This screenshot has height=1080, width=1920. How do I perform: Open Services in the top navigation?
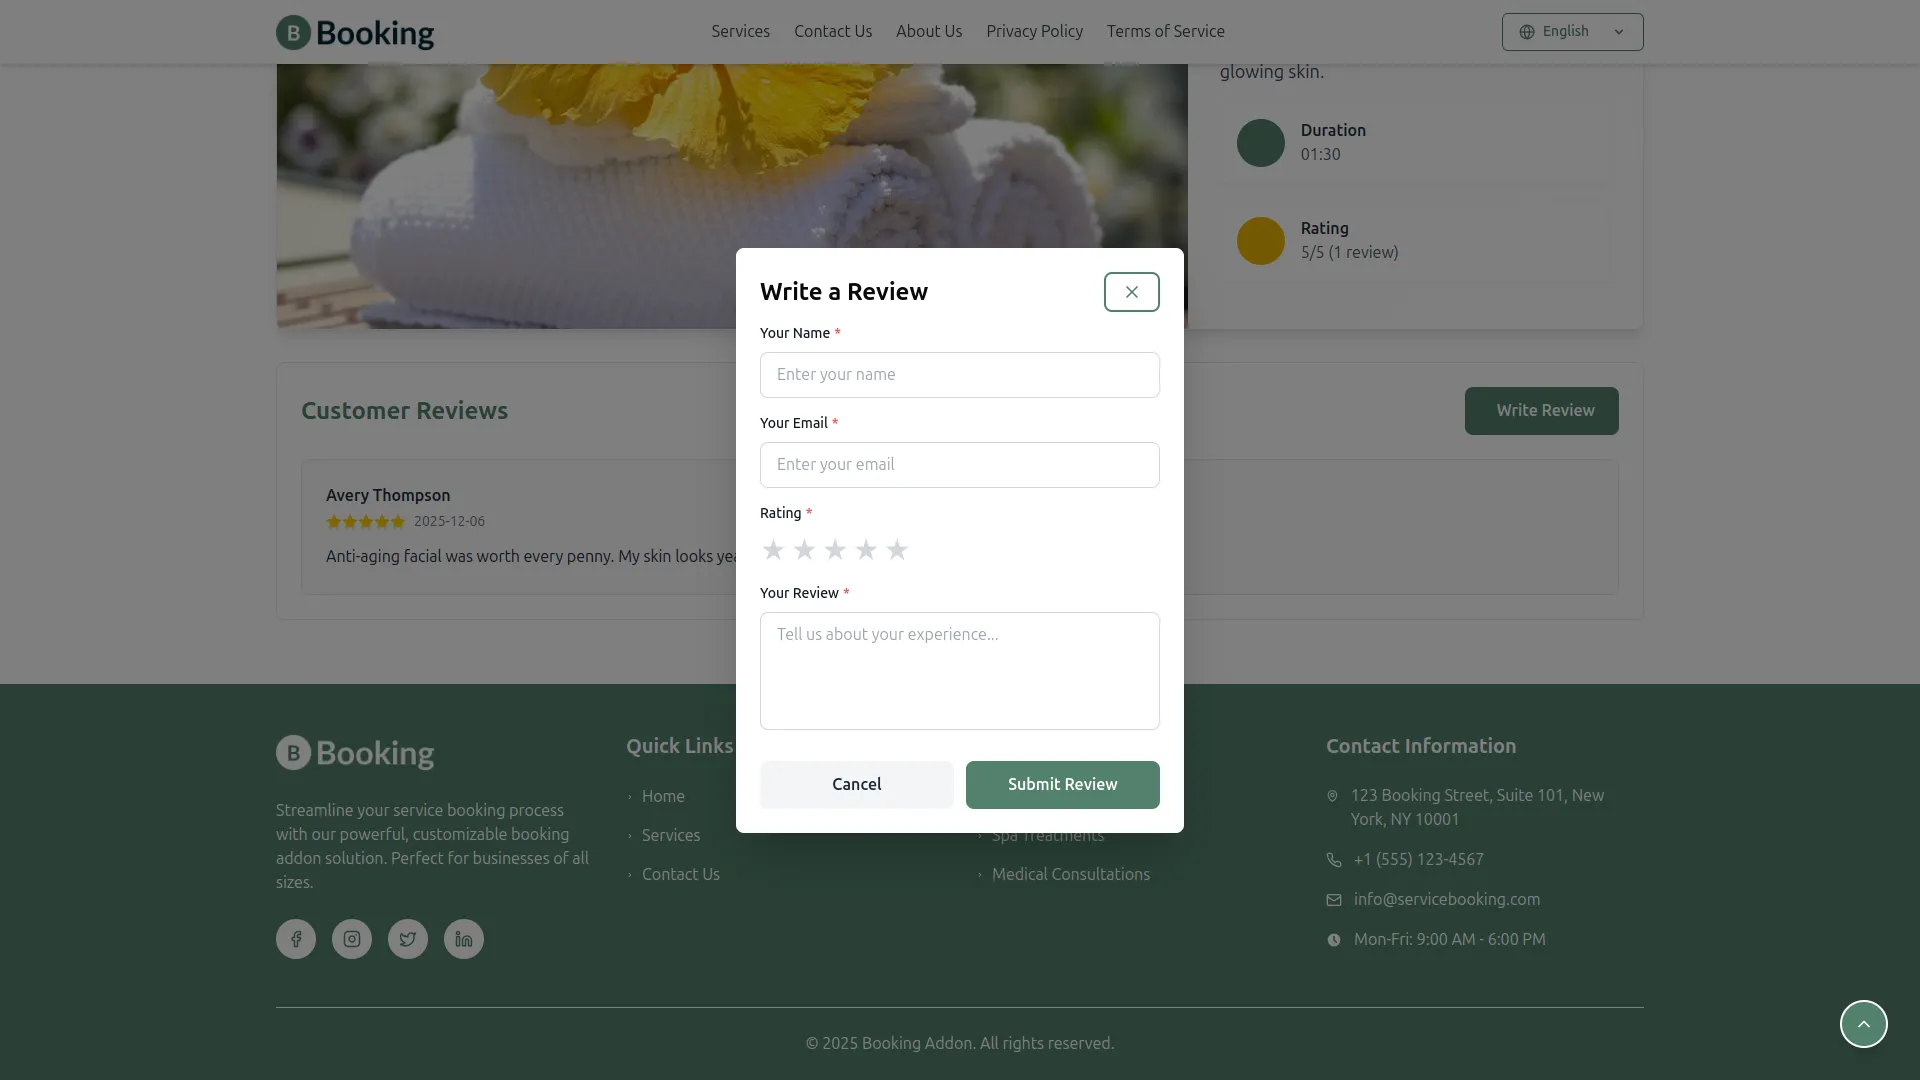coord(740,32)
